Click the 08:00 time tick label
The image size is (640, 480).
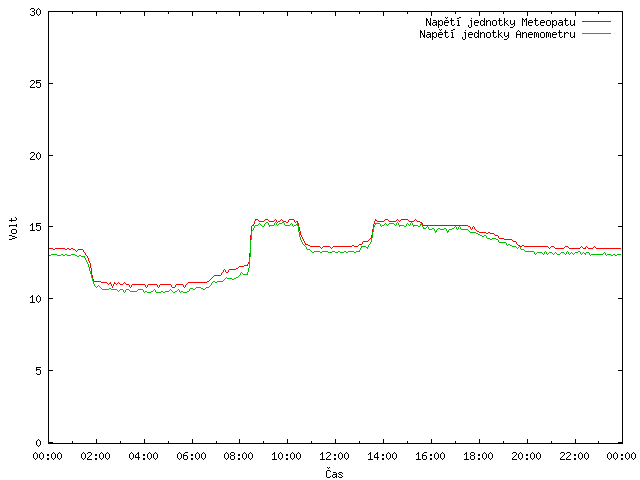coord(239,456)
